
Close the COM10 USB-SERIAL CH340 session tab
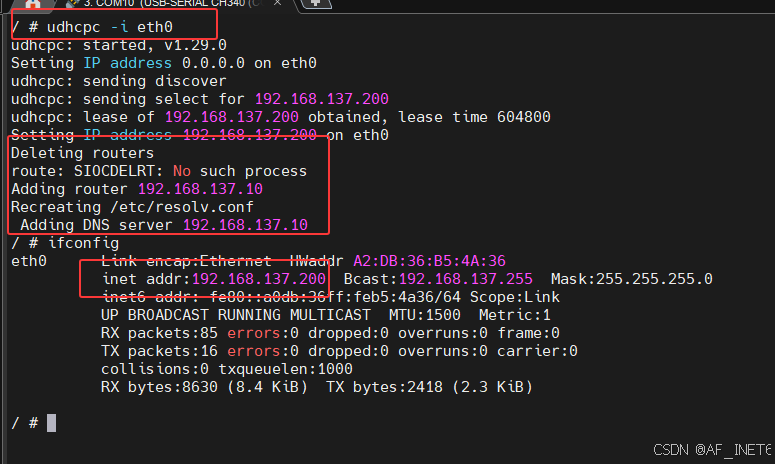pos(278,3)
